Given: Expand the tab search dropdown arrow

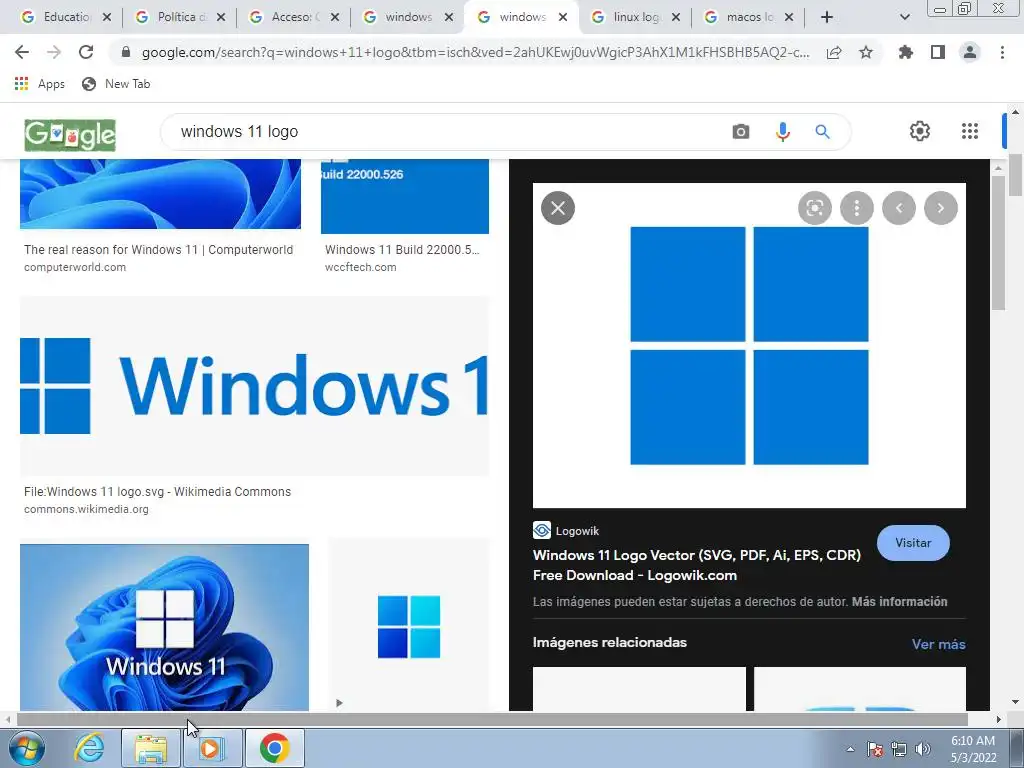Looking at the screenshot, I should tap(904, 17).
